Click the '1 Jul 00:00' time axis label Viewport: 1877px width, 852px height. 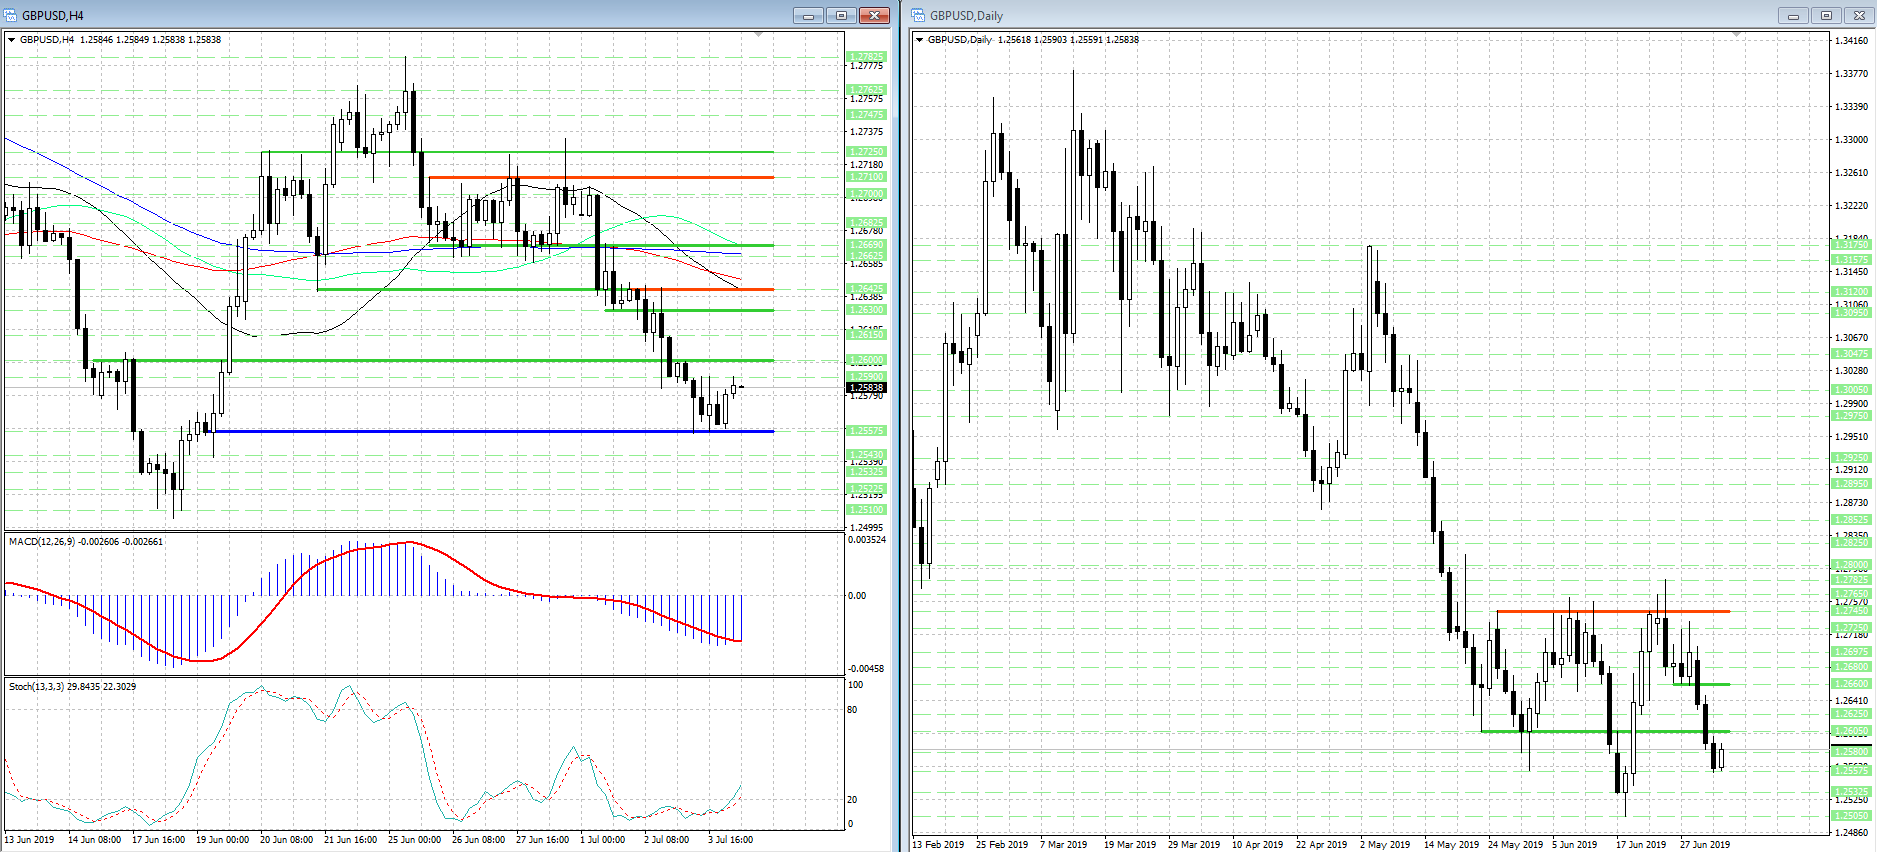tap(602, 840)
